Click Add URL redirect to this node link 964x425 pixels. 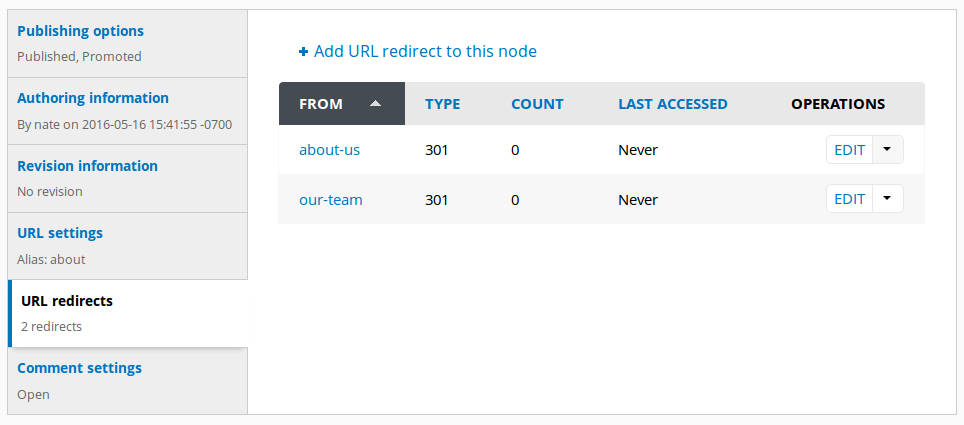point(425,52)
